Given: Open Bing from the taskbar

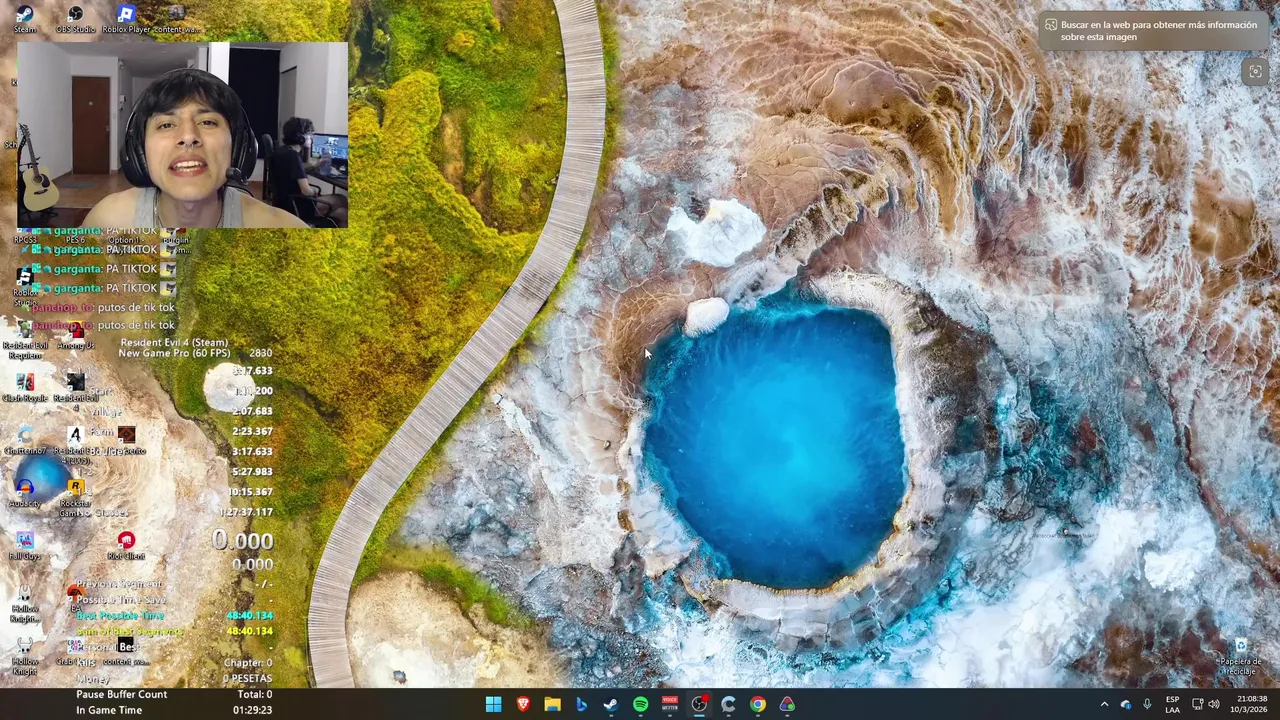Looking at the screenshot, I should pos(581,704).
